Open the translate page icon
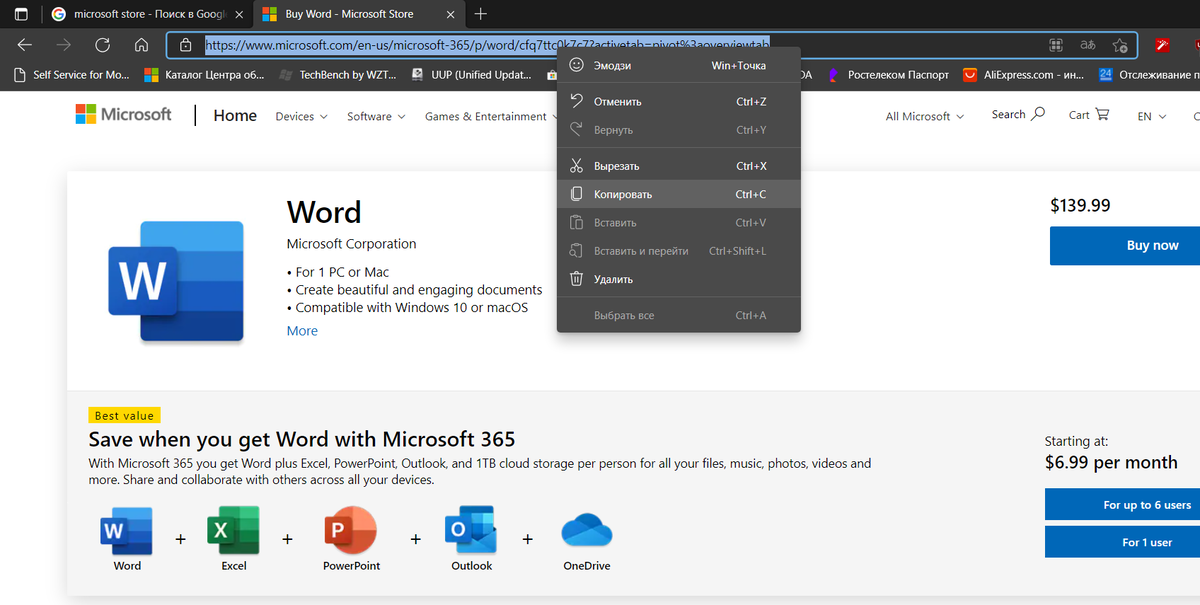Image resolution: width=1200 pixels, height=605 pixels. [1088, 45]
